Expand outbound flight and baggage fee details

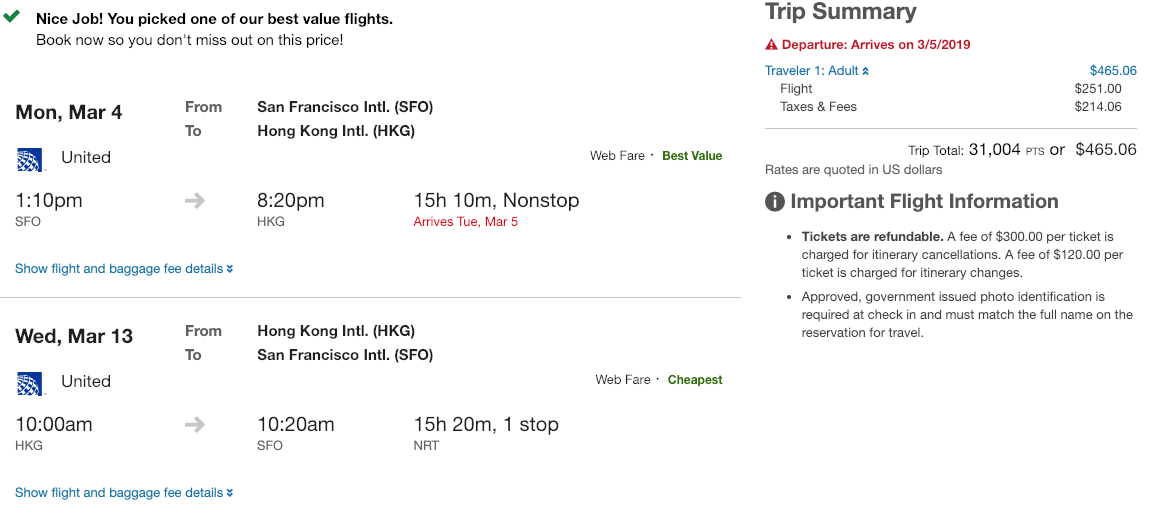[x=124, y=269]
